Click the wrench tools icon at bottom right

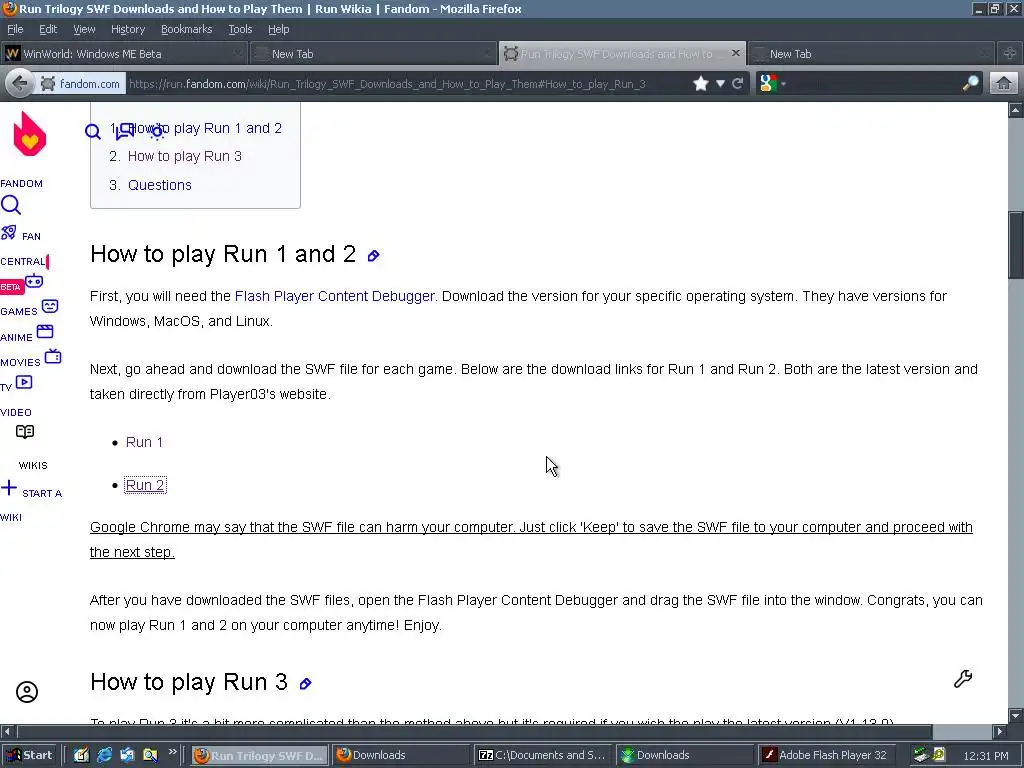(x=963, y=679)
